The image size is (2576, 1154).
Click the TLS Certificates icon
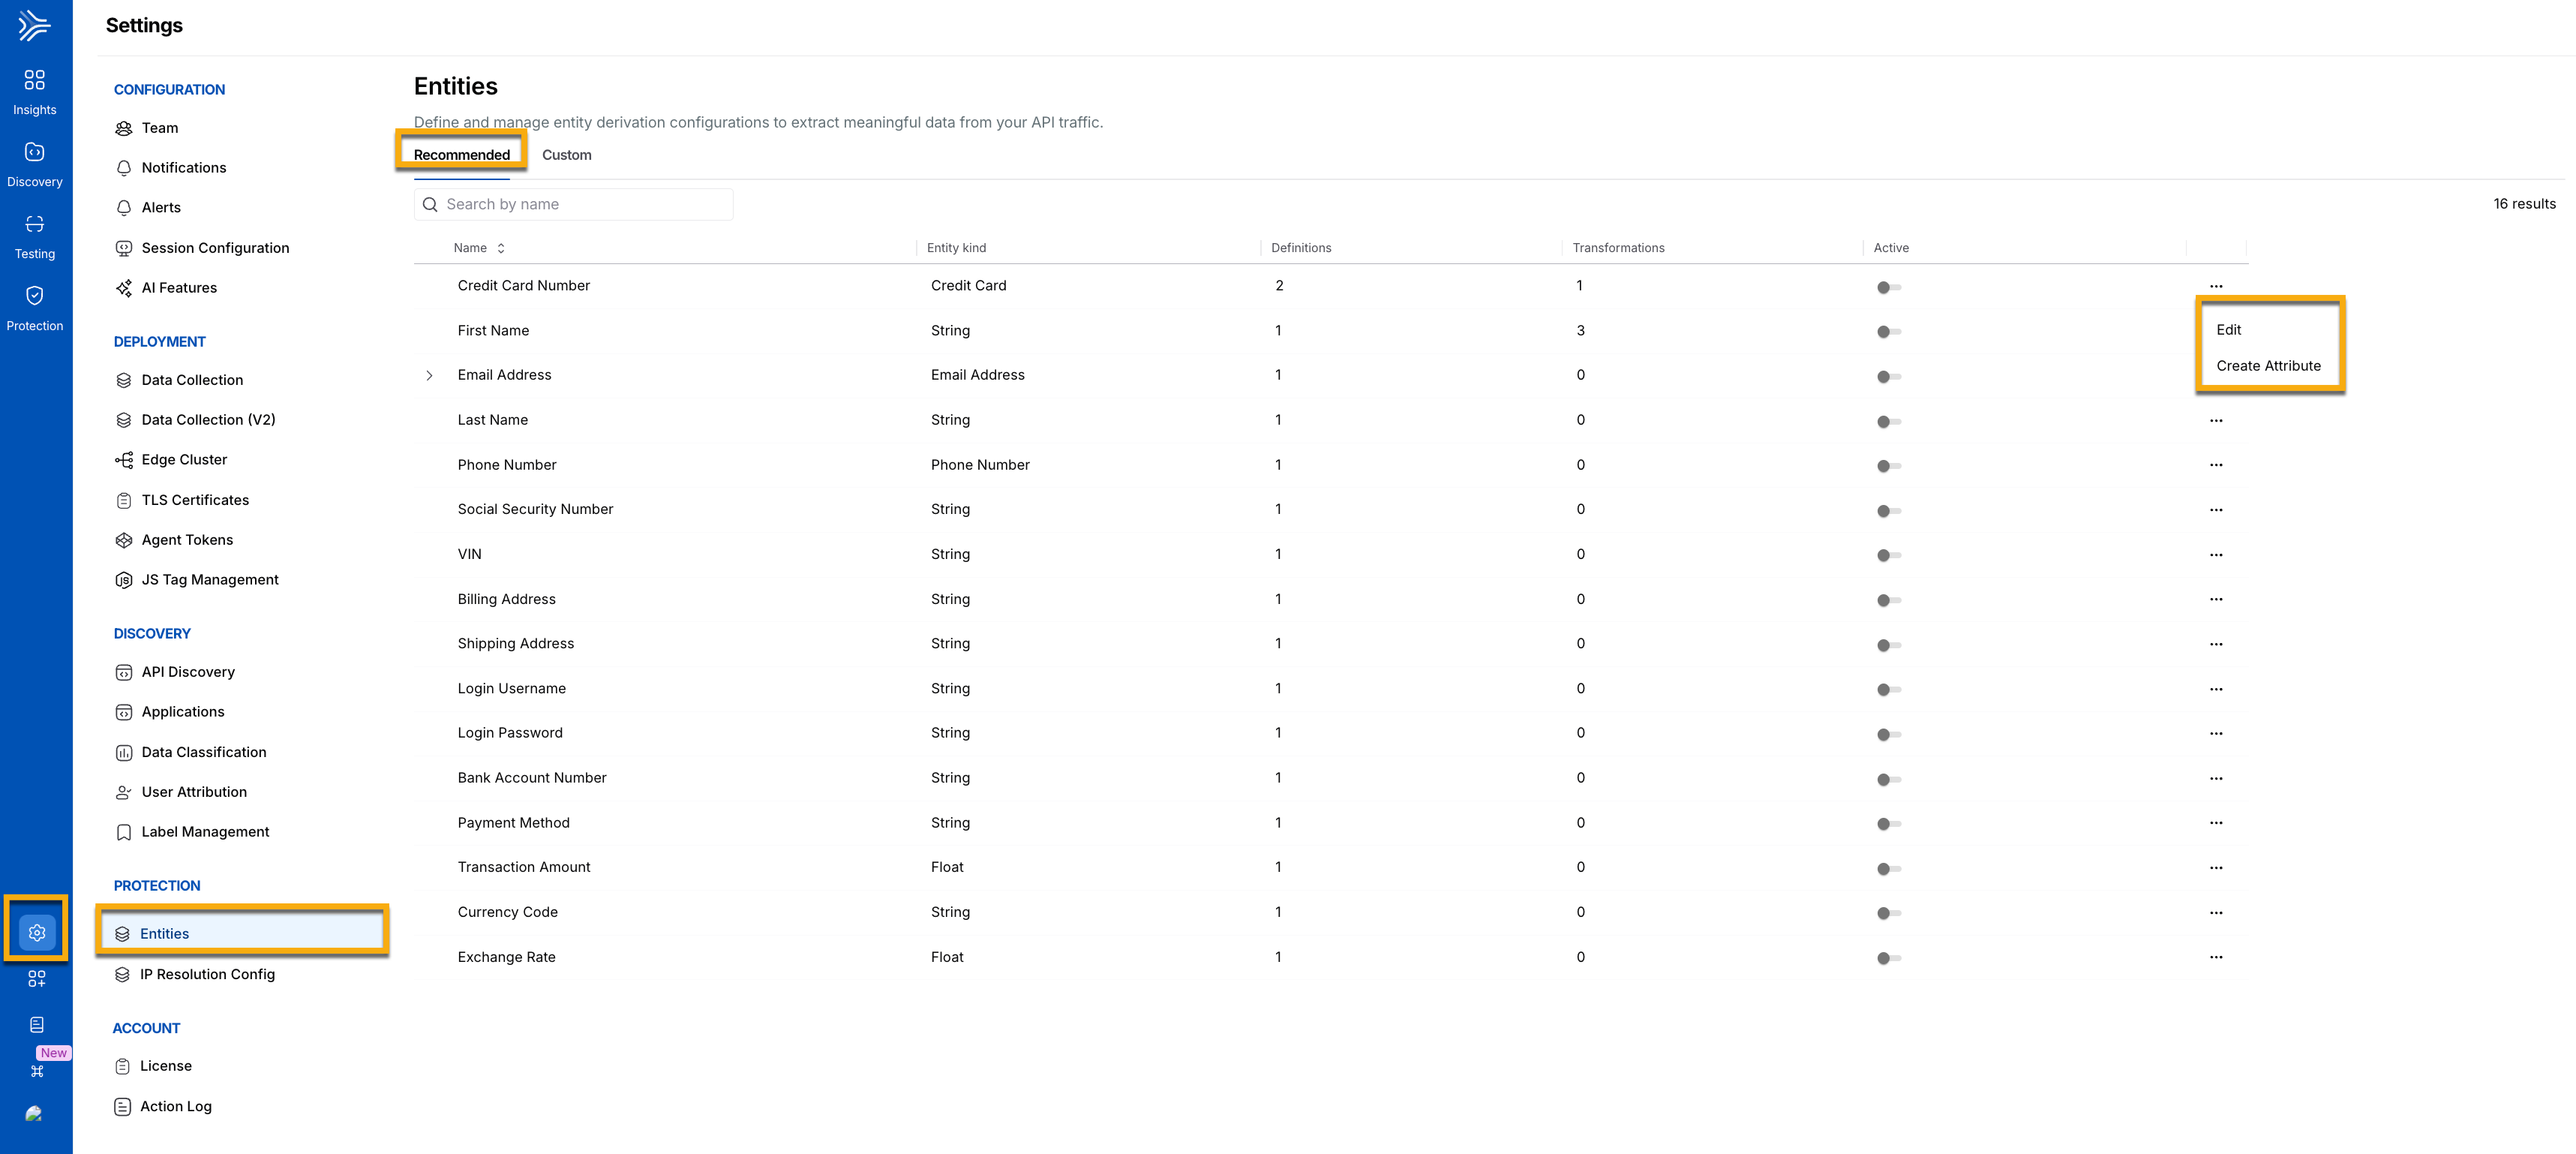pos(124,500)
